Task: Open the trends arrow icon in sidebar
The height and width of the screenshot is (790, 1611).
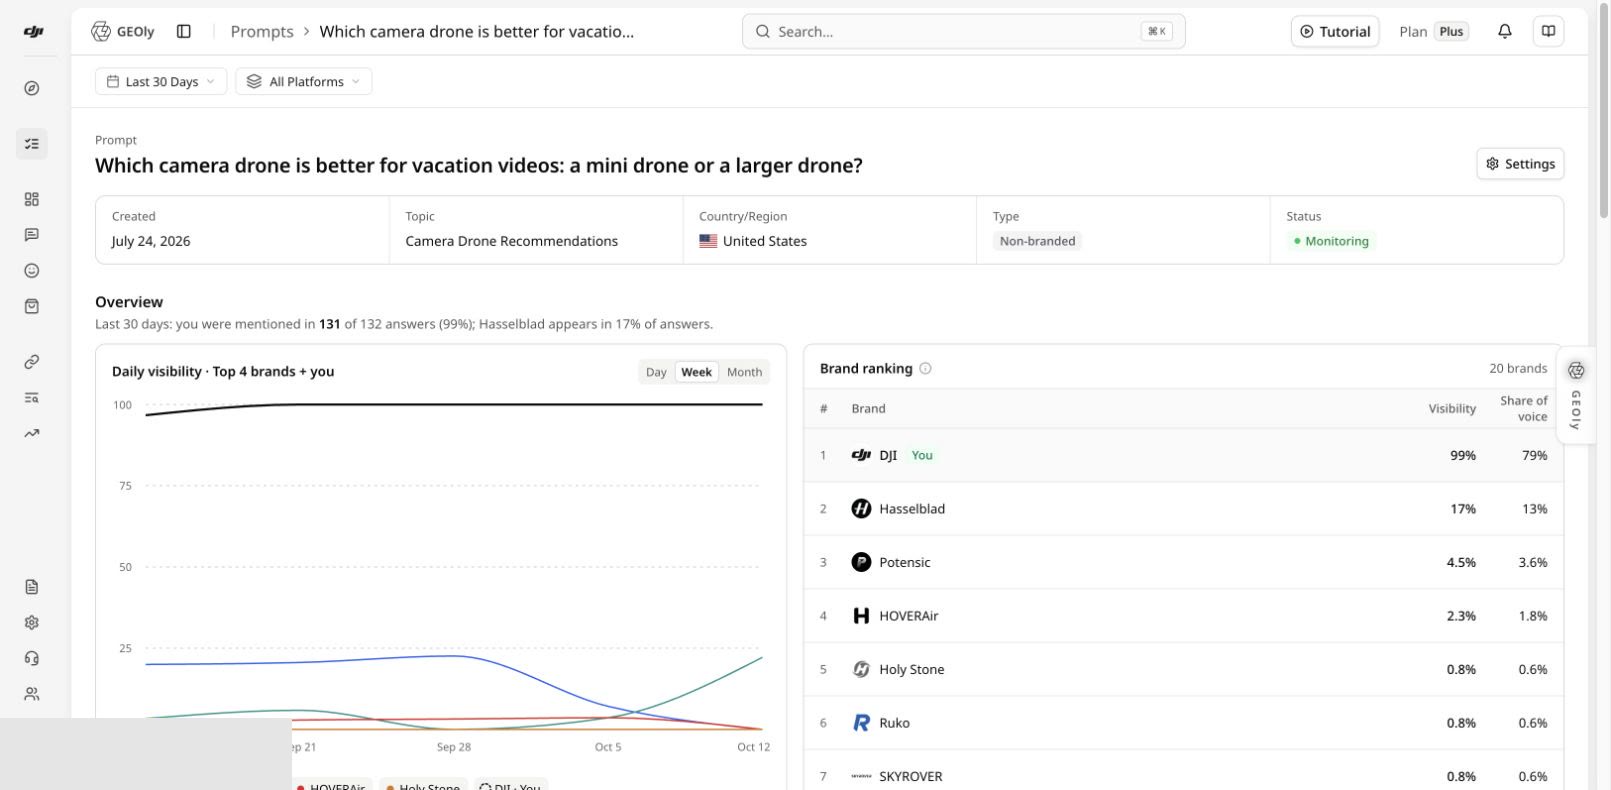Action: point(32,433)
